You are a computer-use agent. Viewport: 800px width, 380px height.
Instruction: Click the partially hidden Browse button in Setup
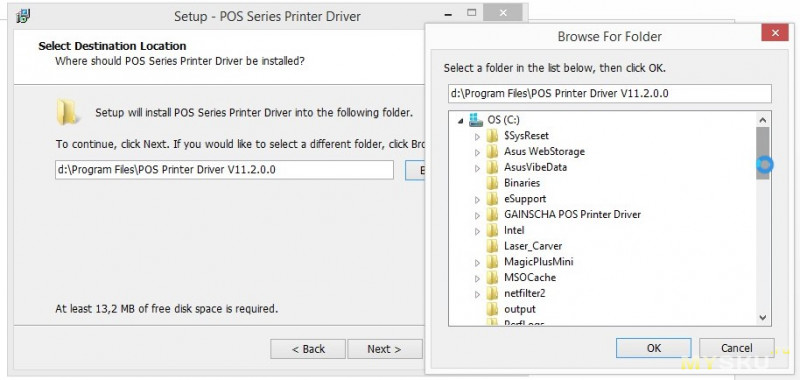click(x=415, y=170)
